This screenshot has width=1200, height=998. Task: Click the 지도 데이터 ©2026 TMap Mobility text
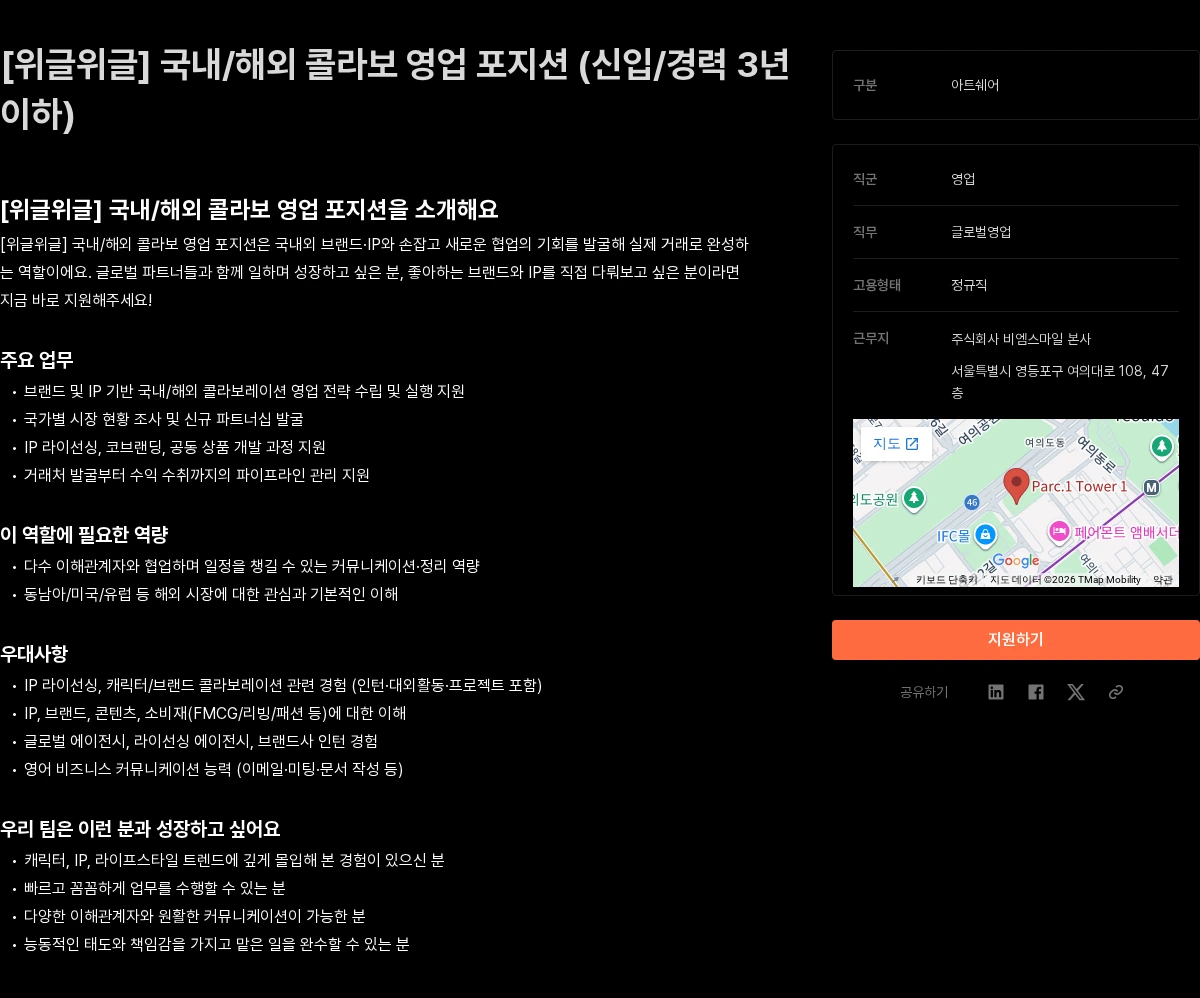point(1065,580)
